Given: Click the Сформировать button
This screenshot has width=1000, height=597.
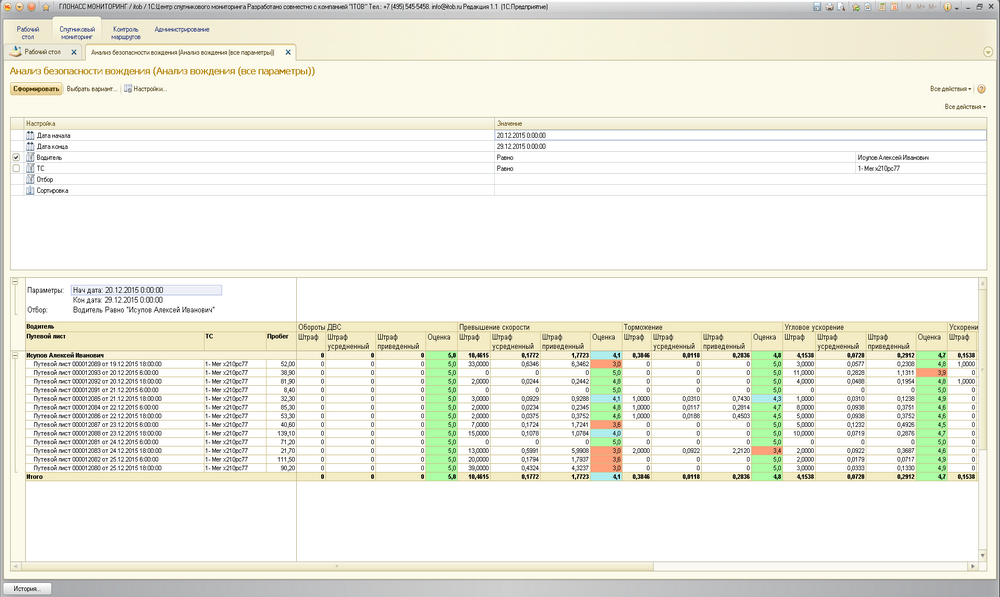Looking at the screenshot, I should click(x=36, y=89).
